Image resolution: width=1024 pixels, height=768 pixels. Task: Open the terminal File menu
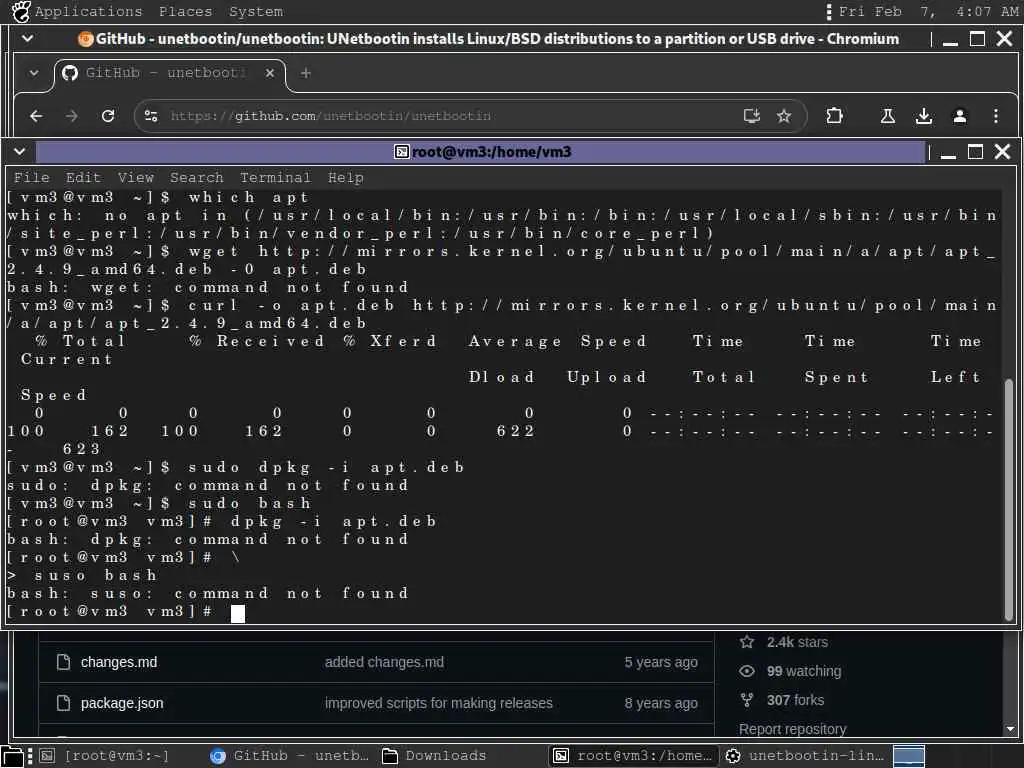pyautogui.click(x=31, y=178)
